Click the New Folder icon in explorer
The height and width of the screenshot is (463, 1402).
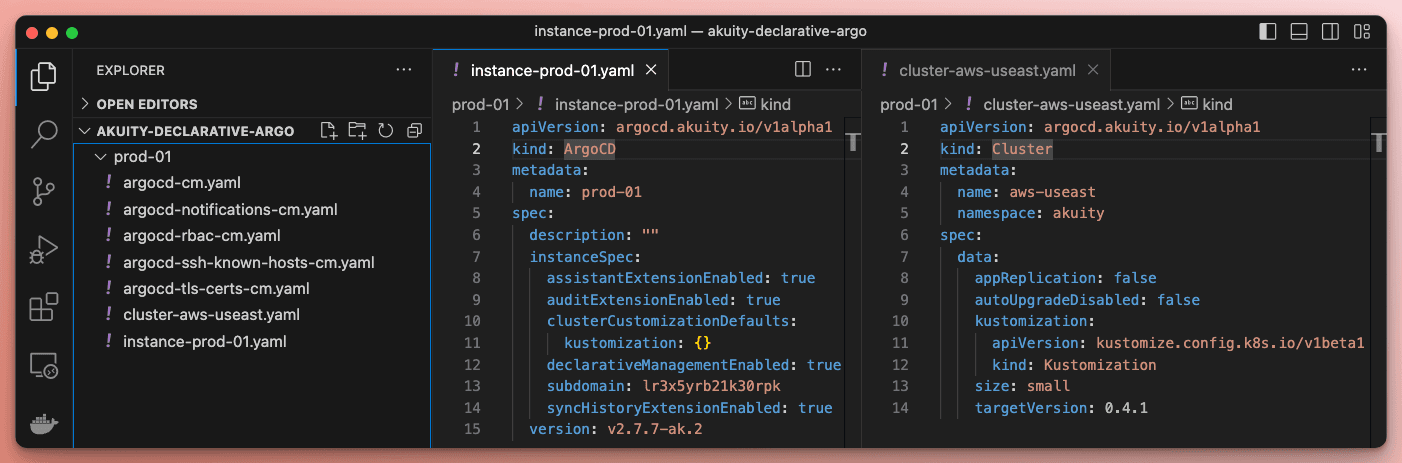click(357, 131)
